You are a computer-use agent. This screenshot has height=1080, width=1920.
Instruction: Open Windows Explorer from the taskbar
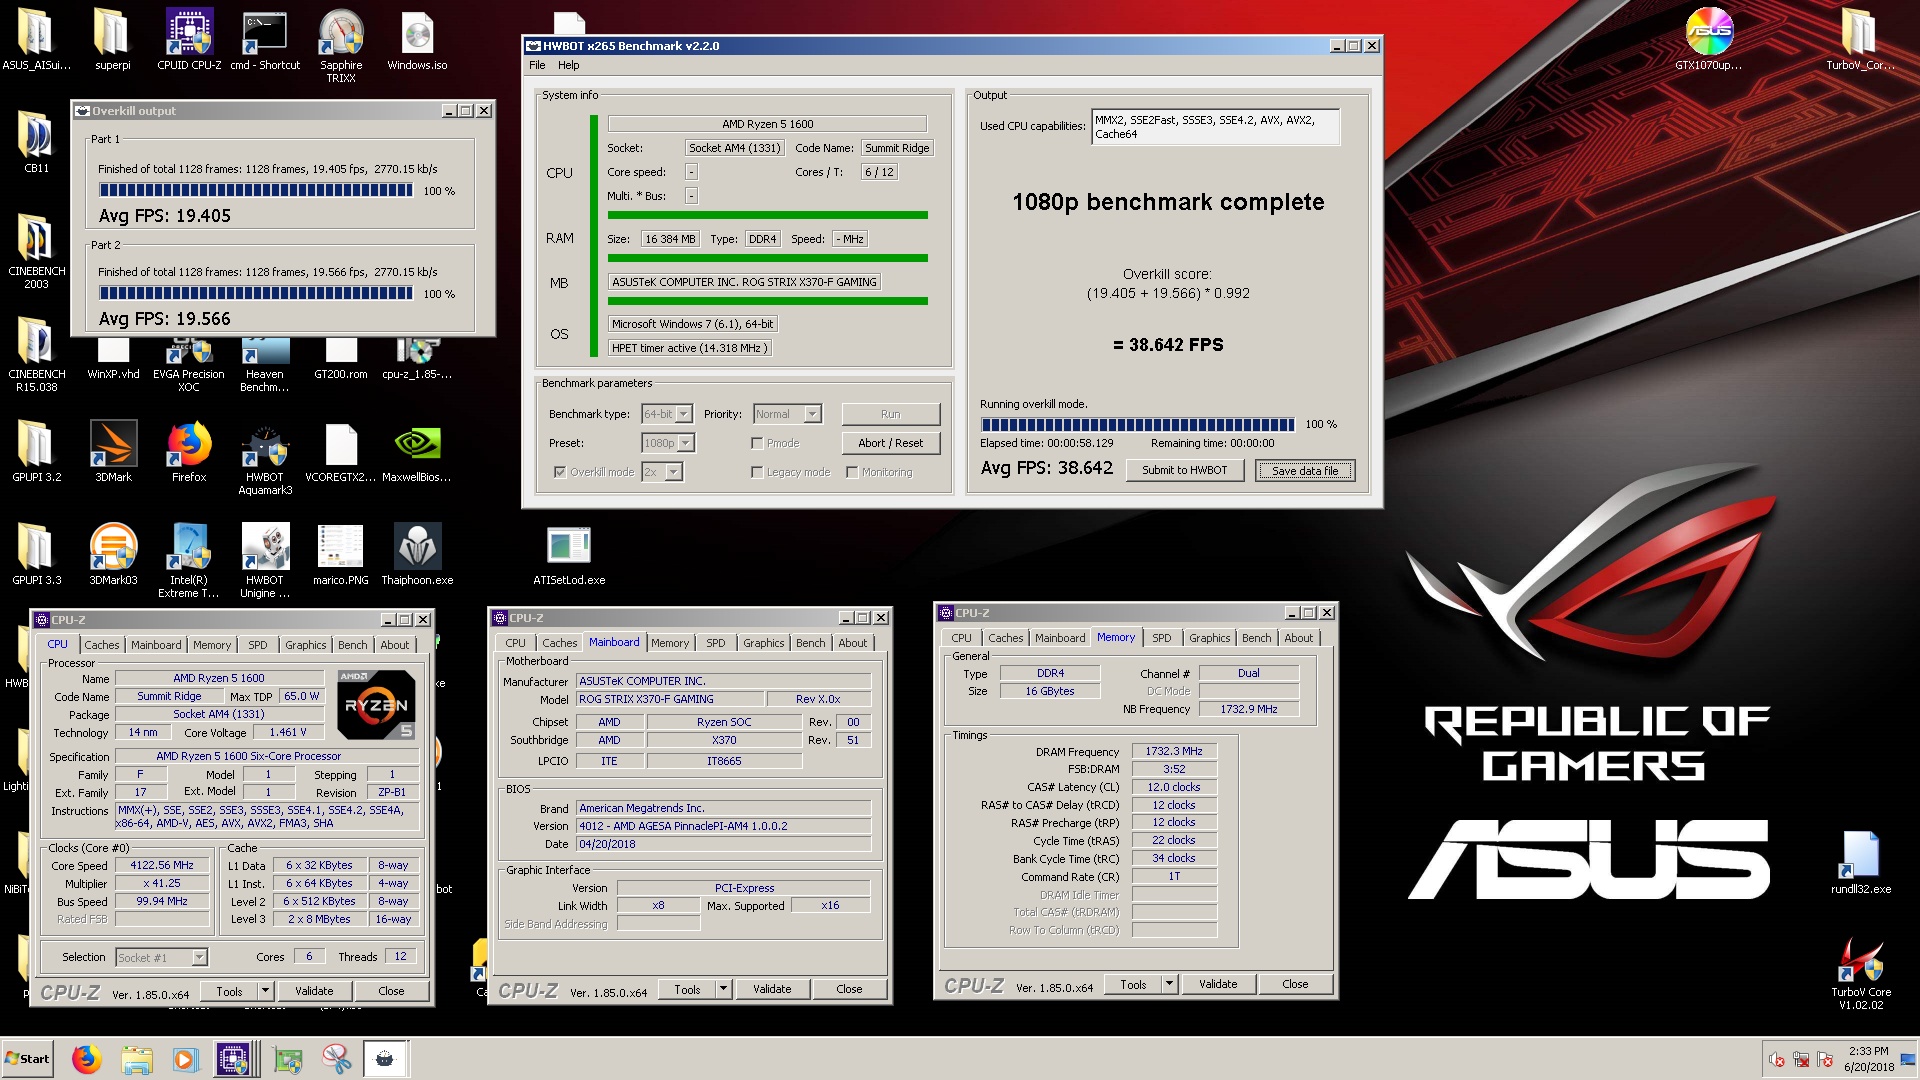click(x=137, y=1059)
